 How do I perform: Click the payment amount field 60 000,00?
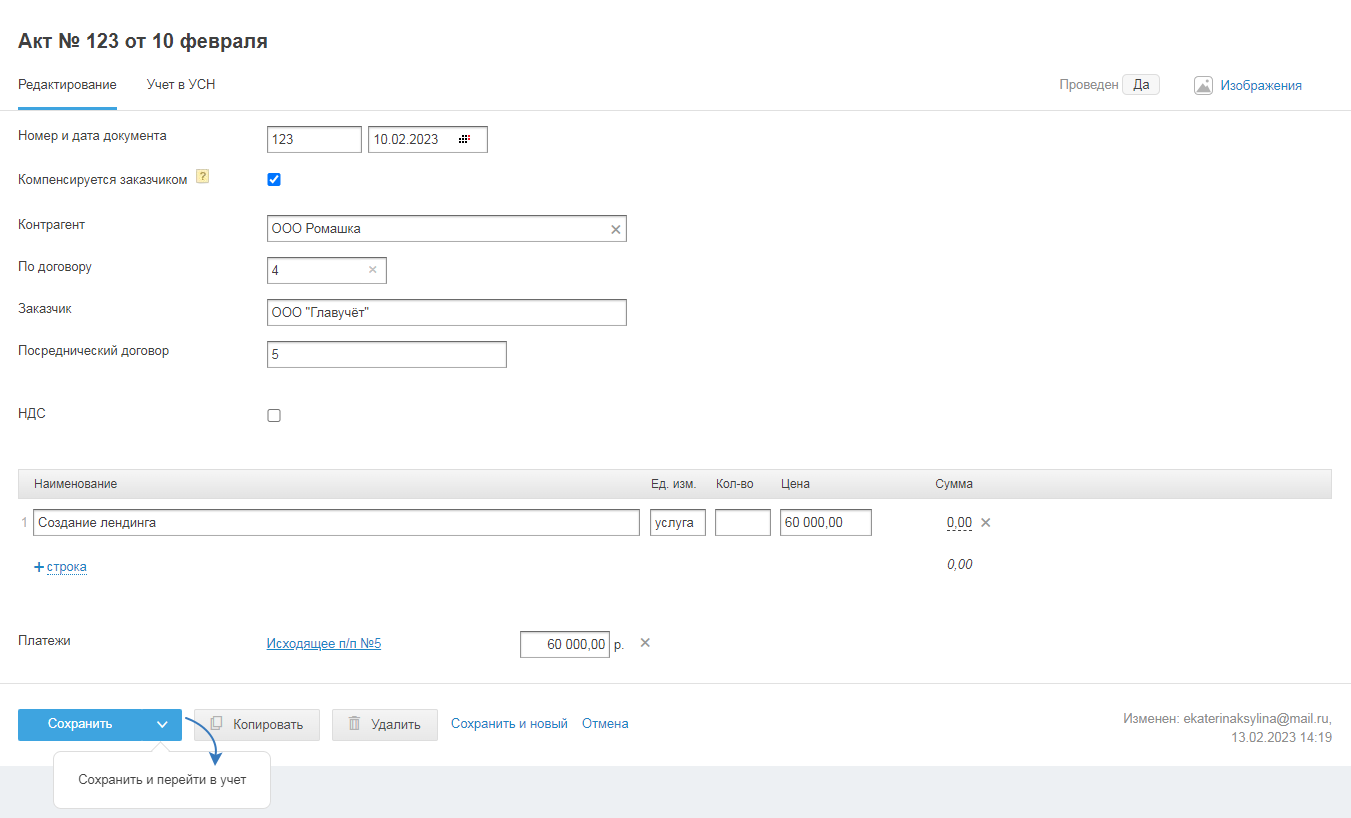(x=565, y=645)
